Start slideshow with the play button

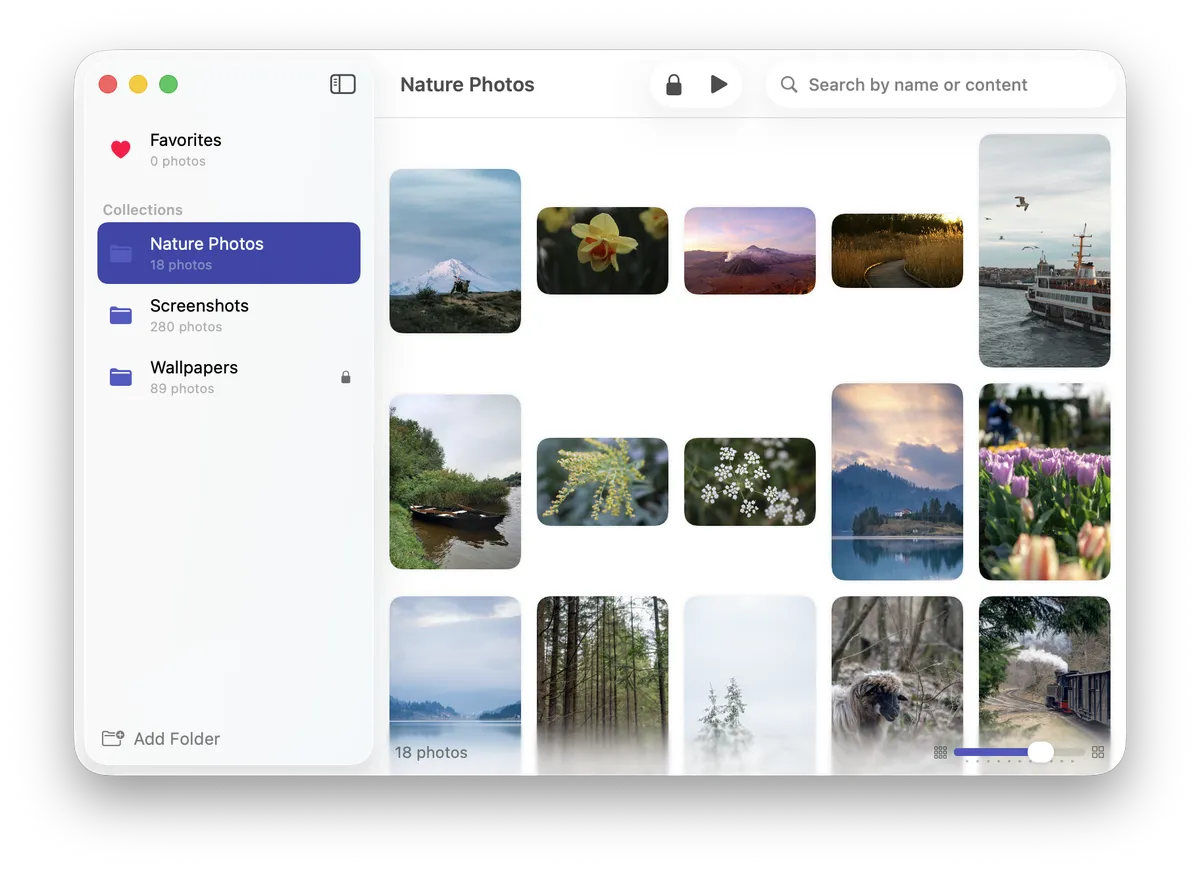pos(718,85)
